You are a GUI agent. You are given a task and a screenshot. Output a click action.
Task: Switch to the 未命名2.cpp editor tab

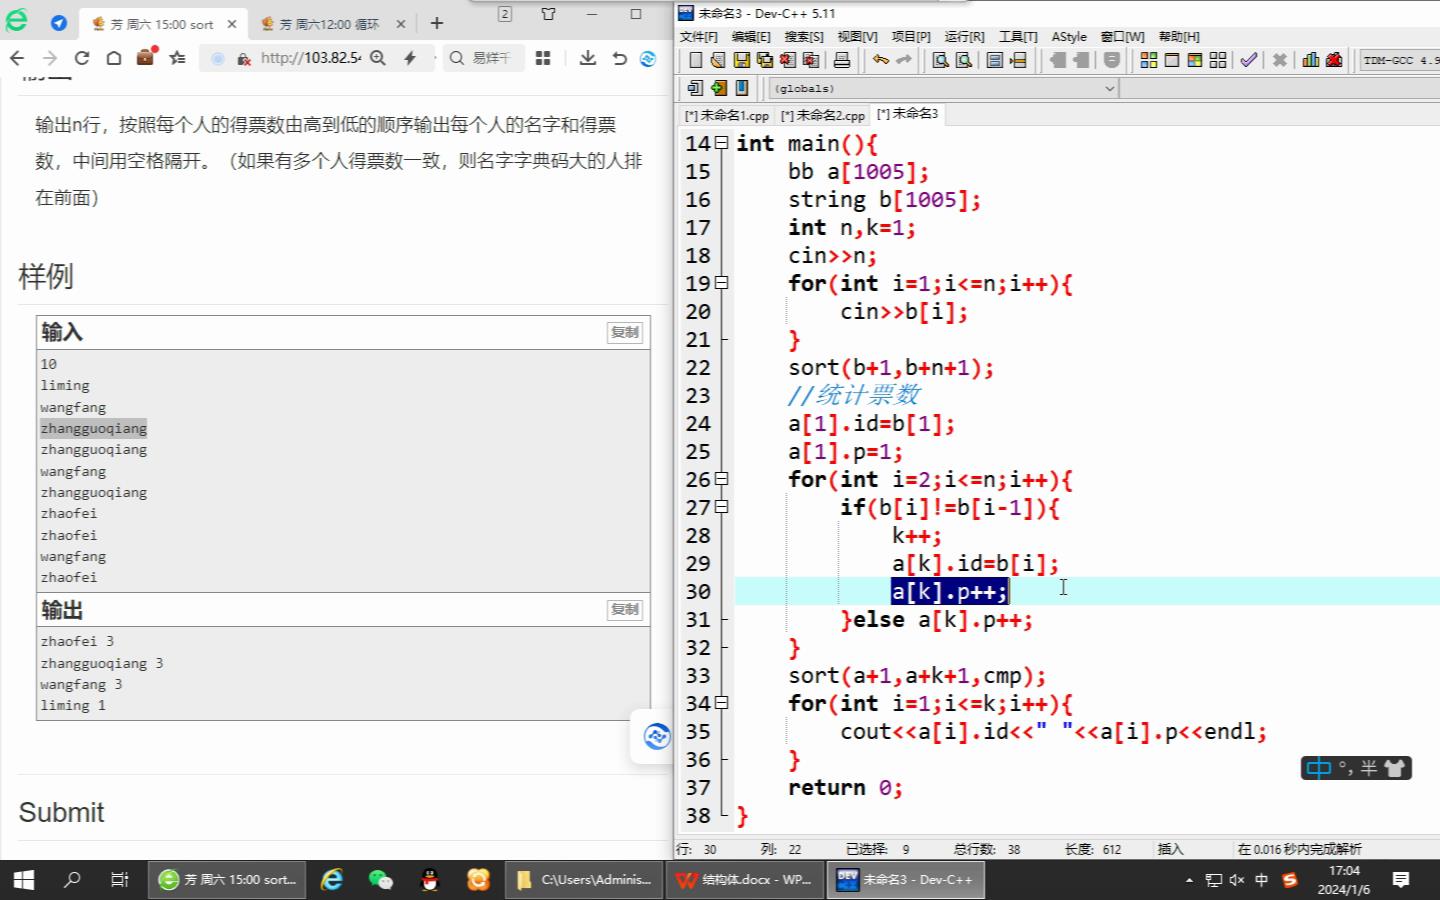822,115
